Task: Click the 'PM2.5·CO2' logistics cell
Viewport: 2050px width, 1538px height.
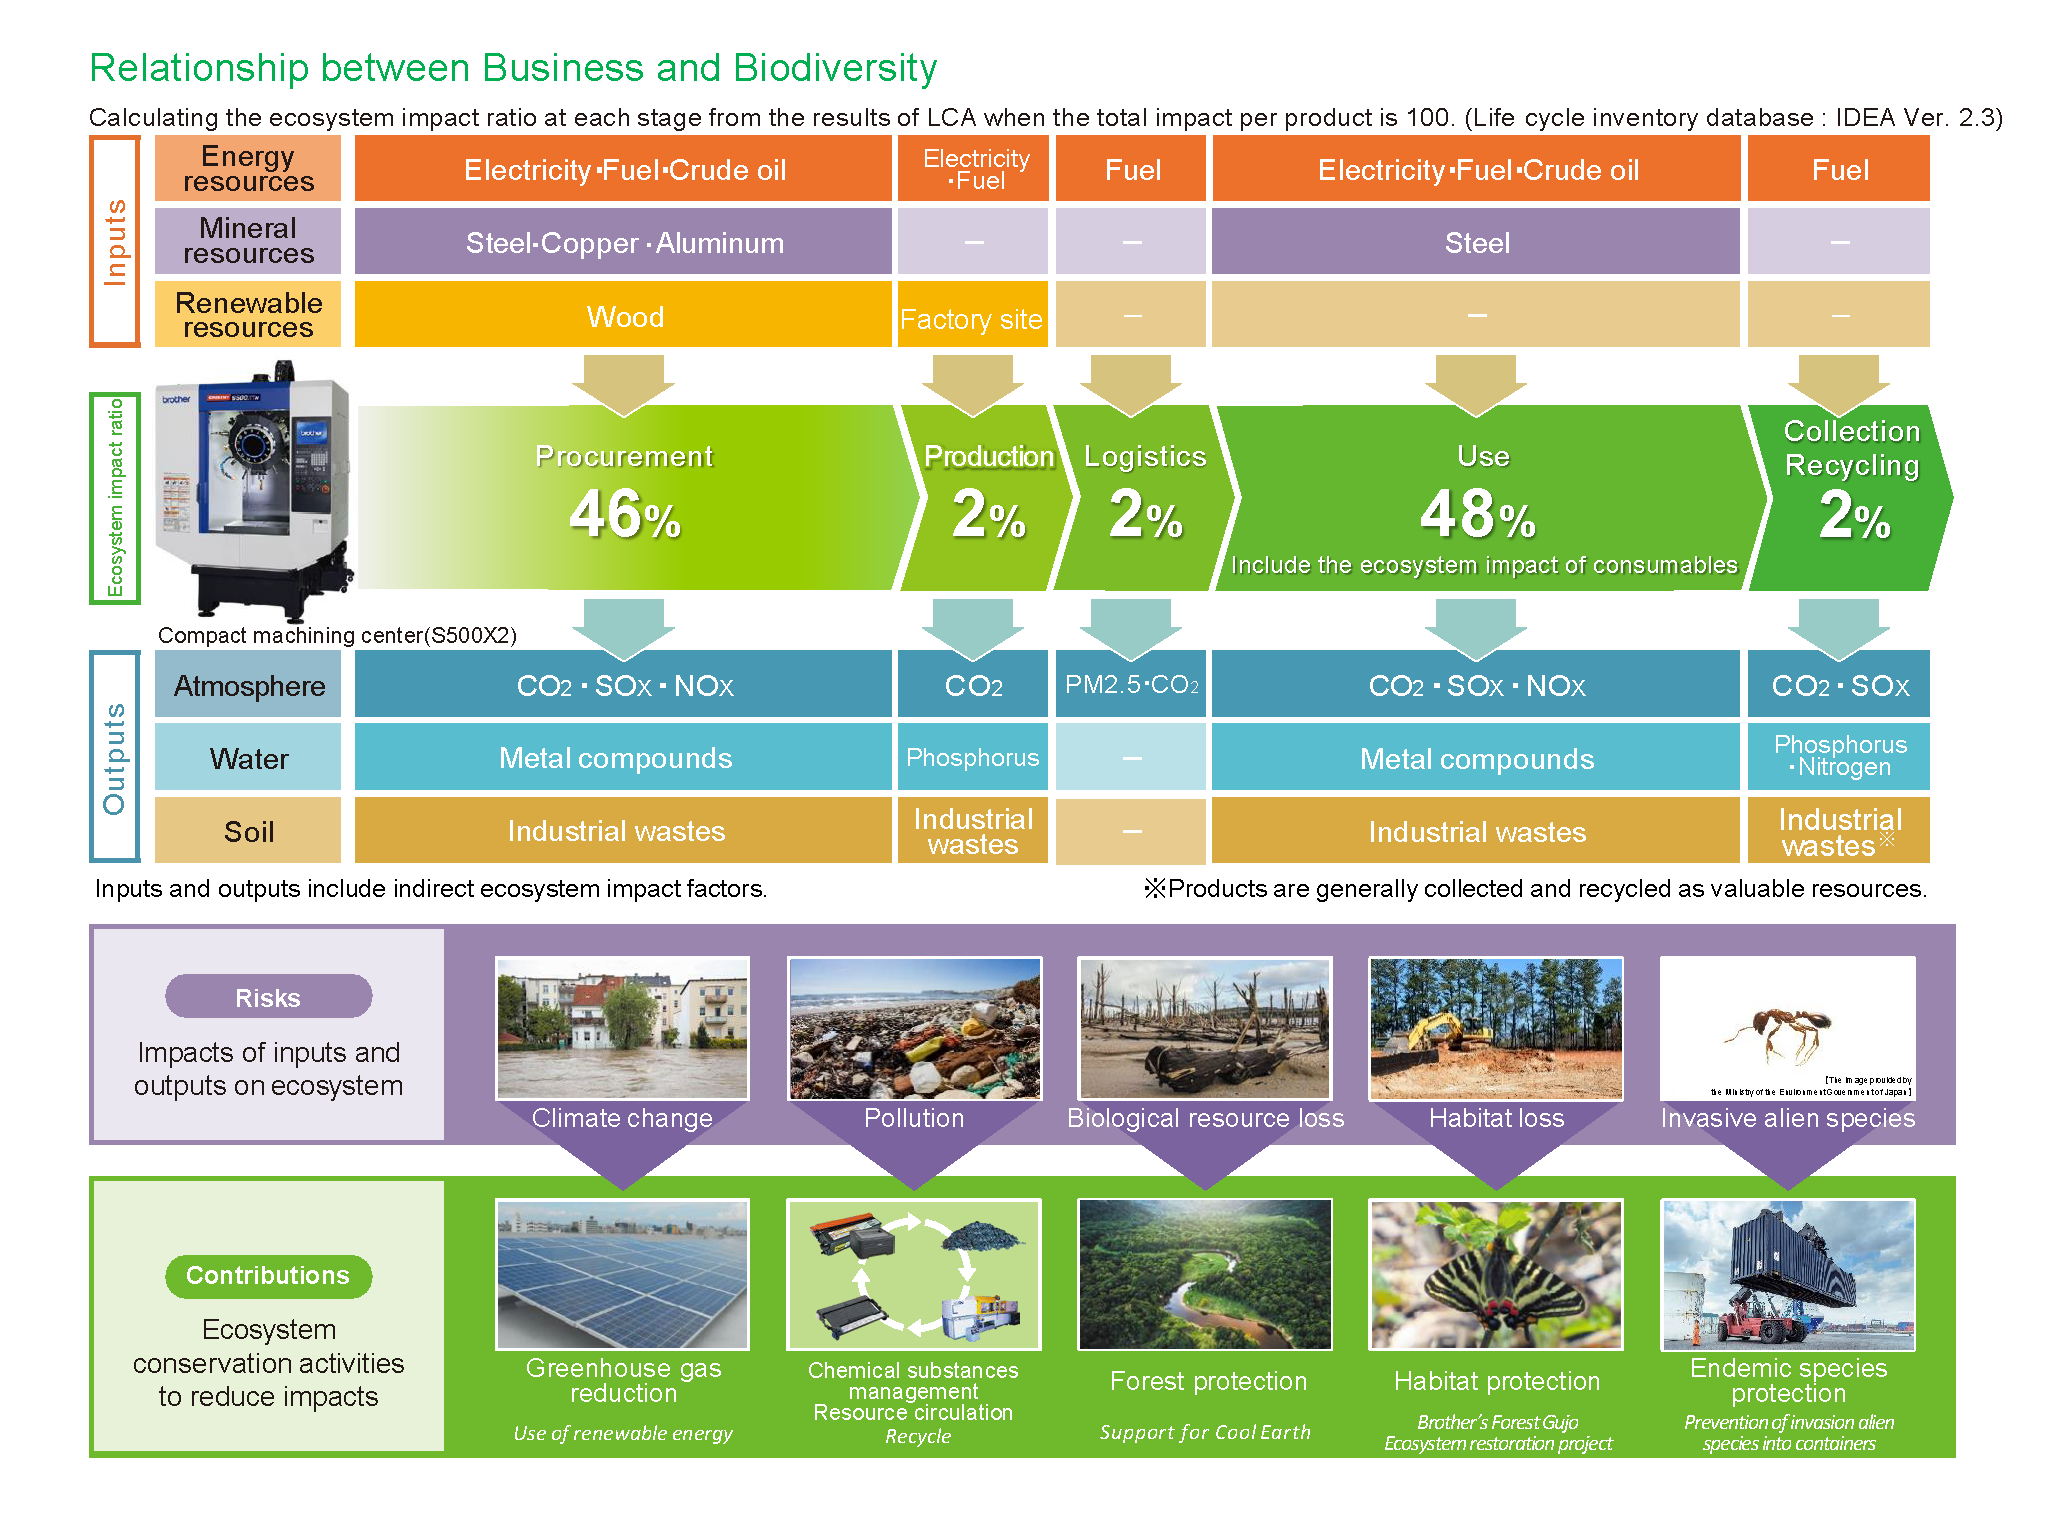Action: (1131, 684)
